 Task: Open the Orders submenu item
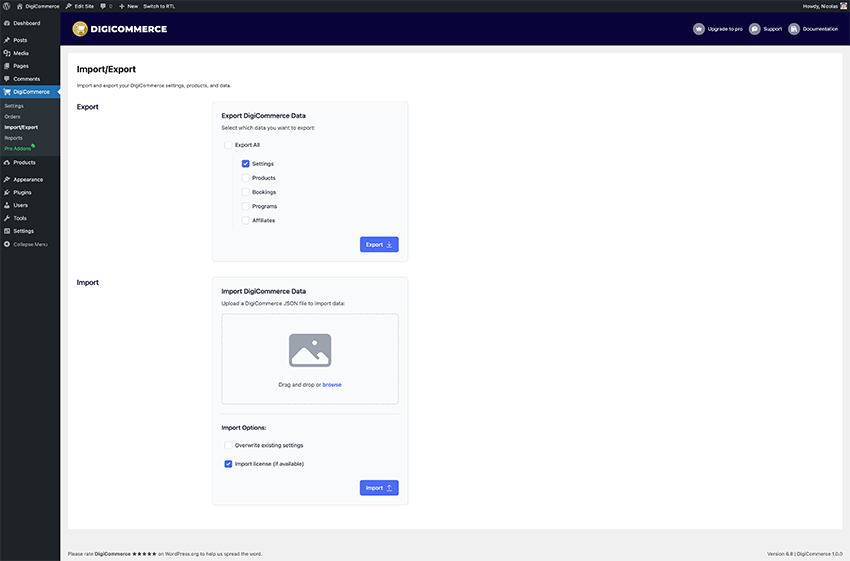point(12,117)
